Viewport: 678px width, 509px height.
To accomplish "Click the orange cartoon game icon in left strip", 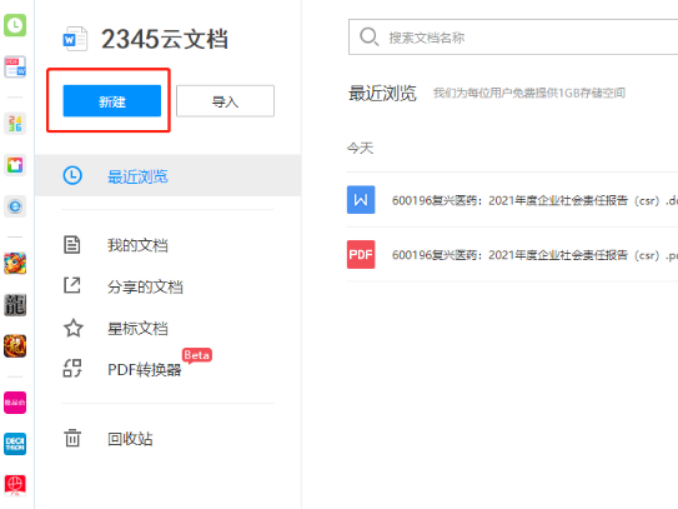I will pyautogui.click(x=15, y=263).
